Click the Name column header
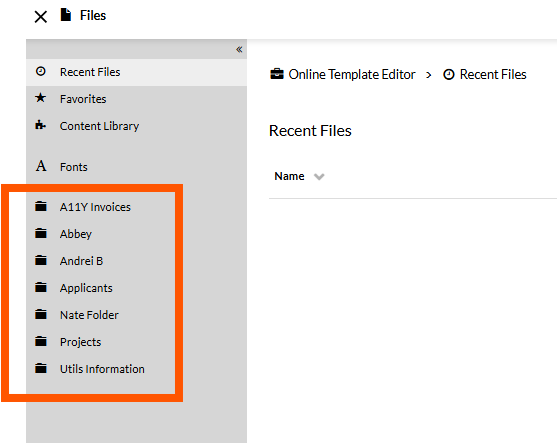 pyautogui.click(x=289, y=176)
